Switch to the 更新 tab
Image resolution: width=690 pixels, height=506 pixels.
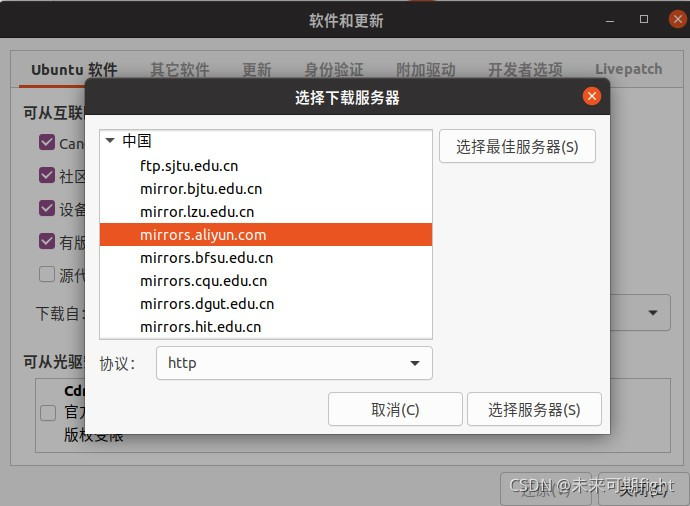pyautogui.click(x=257, y=70)
